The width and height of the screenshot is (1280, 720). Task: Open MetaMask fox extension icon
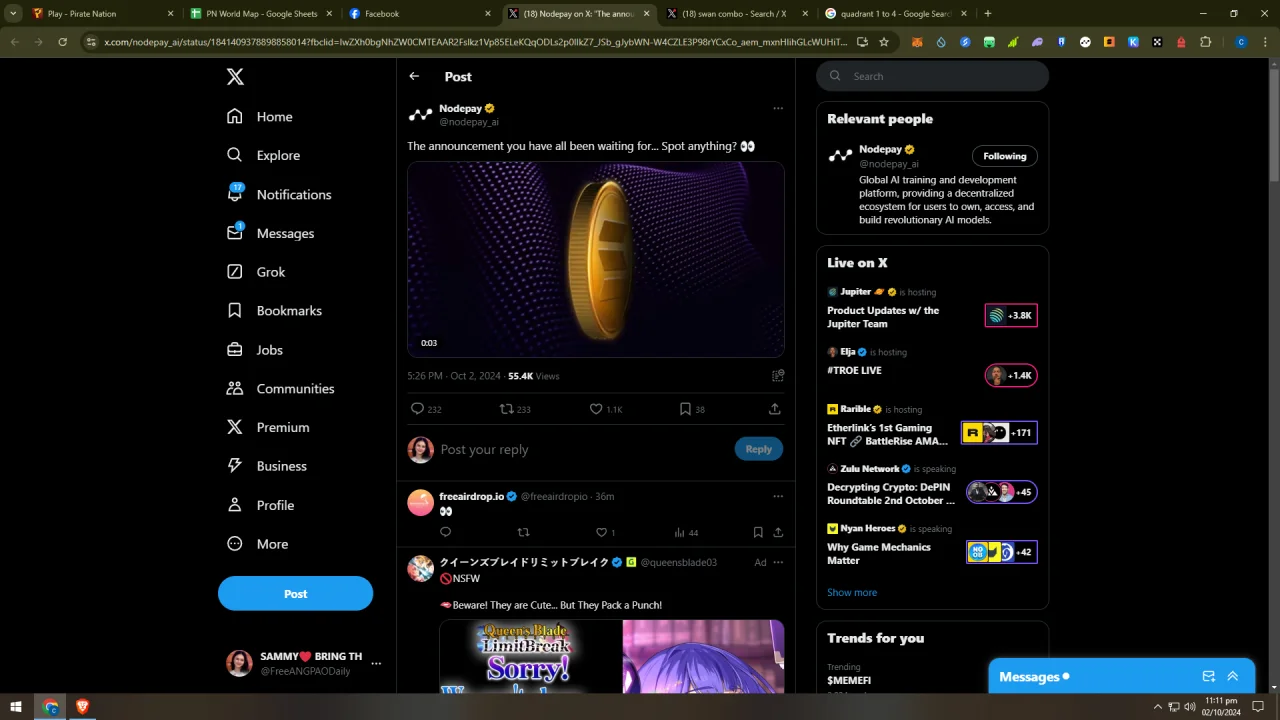pos(917,42)
